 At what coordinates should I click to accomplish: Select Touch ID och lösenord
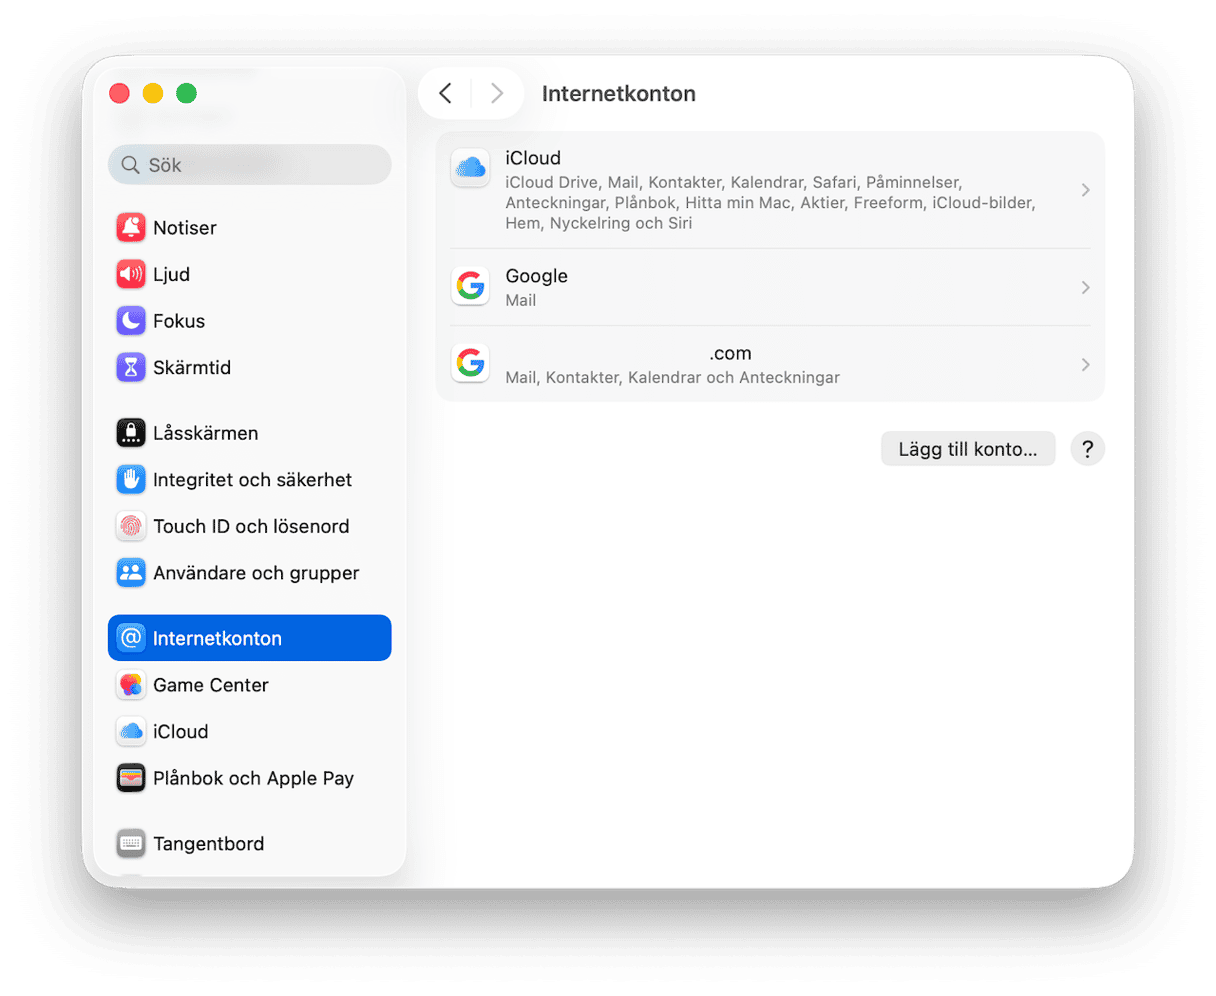pos(249,526)
